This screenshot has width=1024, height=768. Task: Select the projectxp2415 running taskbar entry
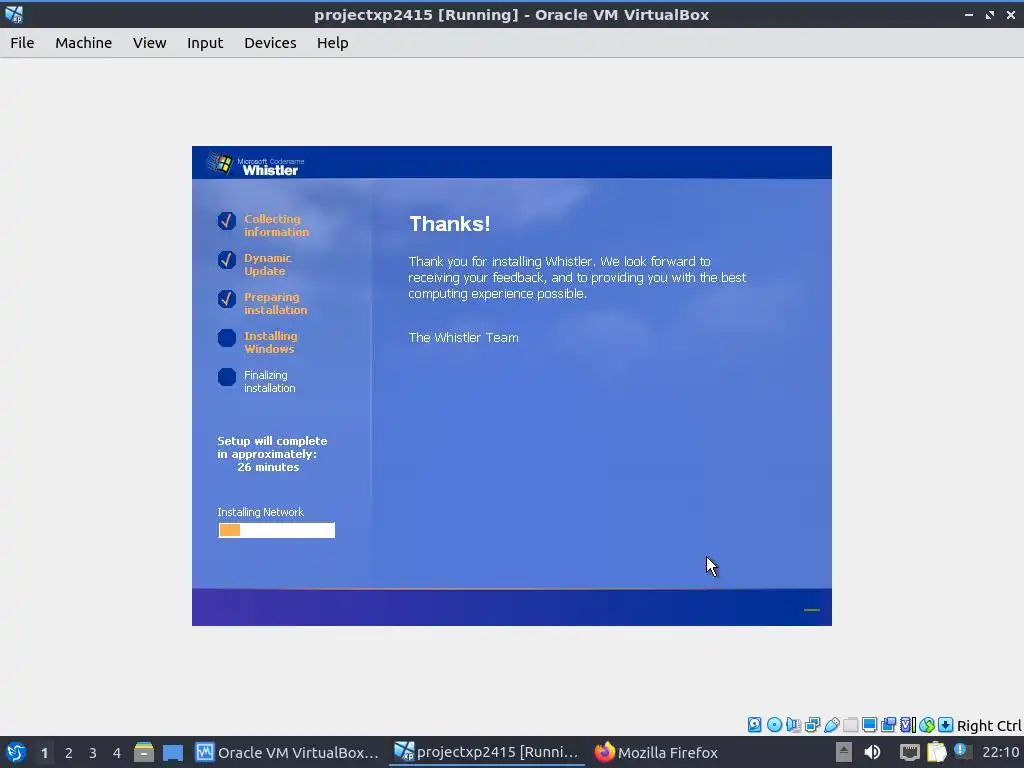tap(487, 752)
